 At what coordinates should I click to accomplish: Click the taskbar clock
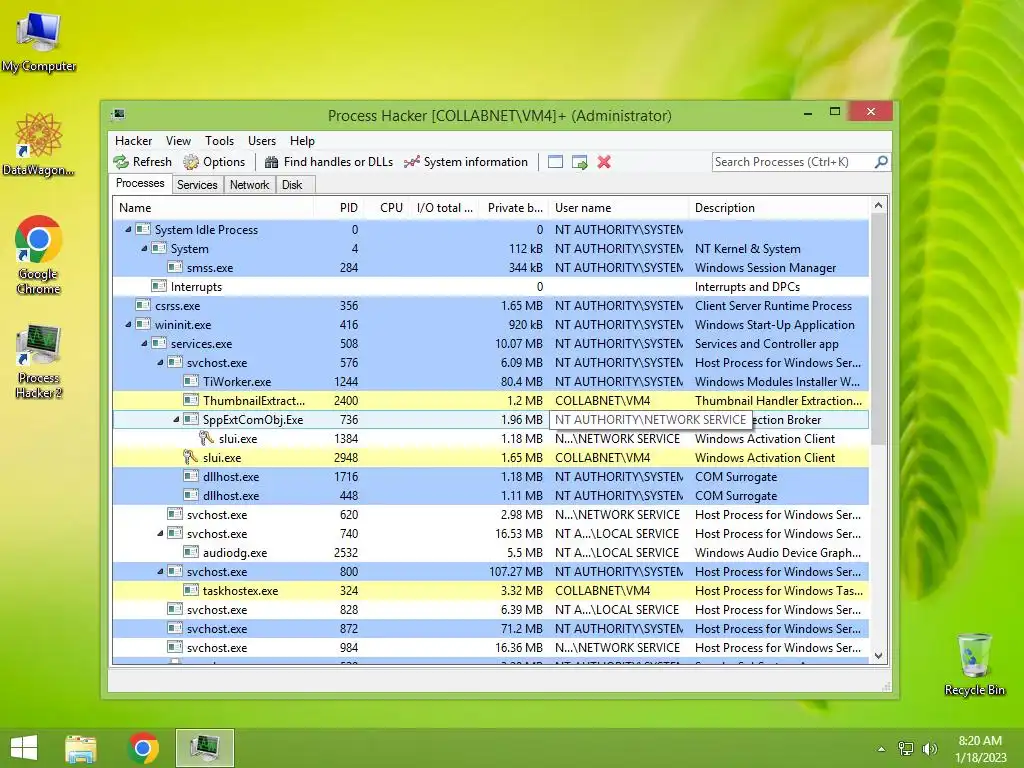tap(980, 749)
